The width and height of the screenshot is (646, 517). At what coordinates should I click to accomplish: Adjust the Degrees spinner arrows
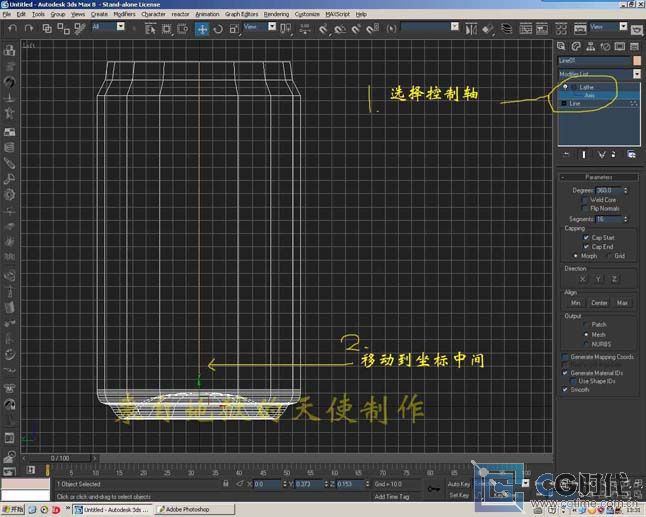point(625,190)
